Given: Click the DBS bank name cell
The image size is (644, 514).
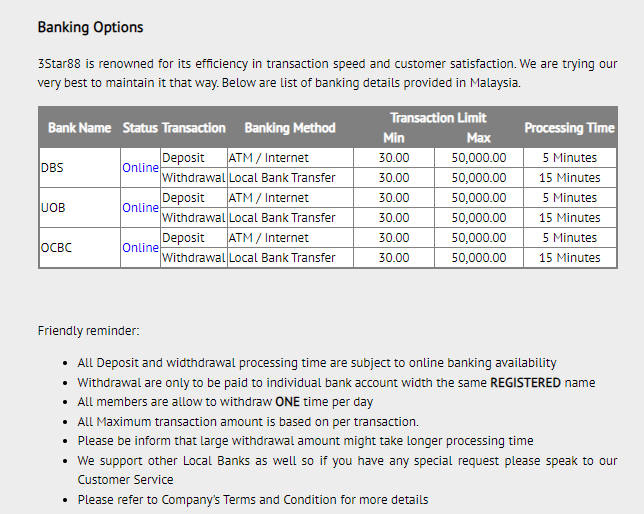Looking at the screenshot, I should [52, 168].
